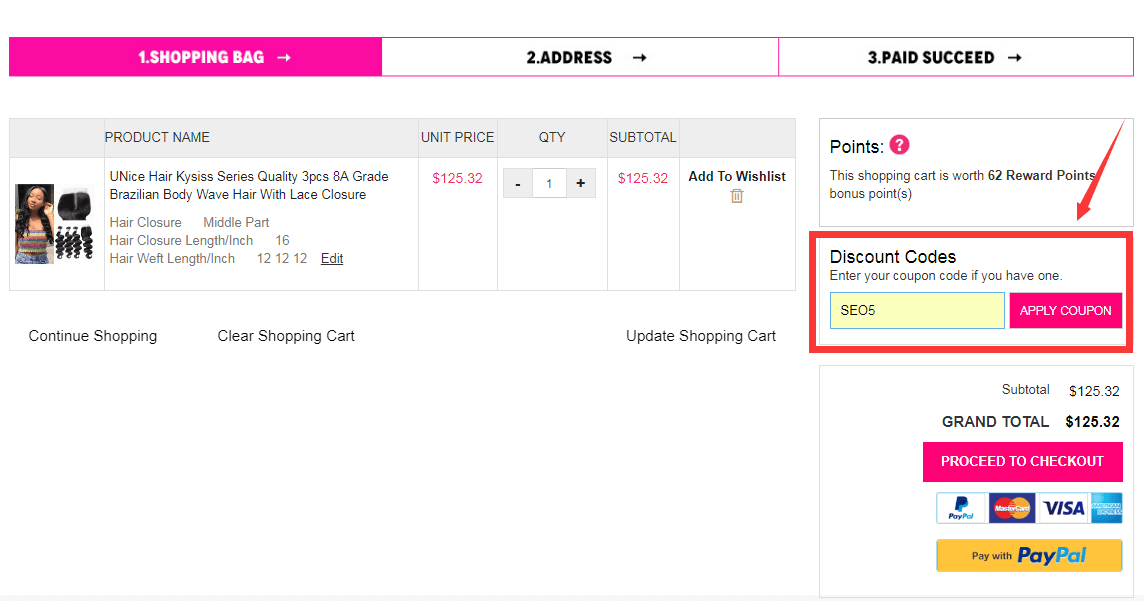
Task: Increase quantity with the plus button
Action: tap(581, 183)
